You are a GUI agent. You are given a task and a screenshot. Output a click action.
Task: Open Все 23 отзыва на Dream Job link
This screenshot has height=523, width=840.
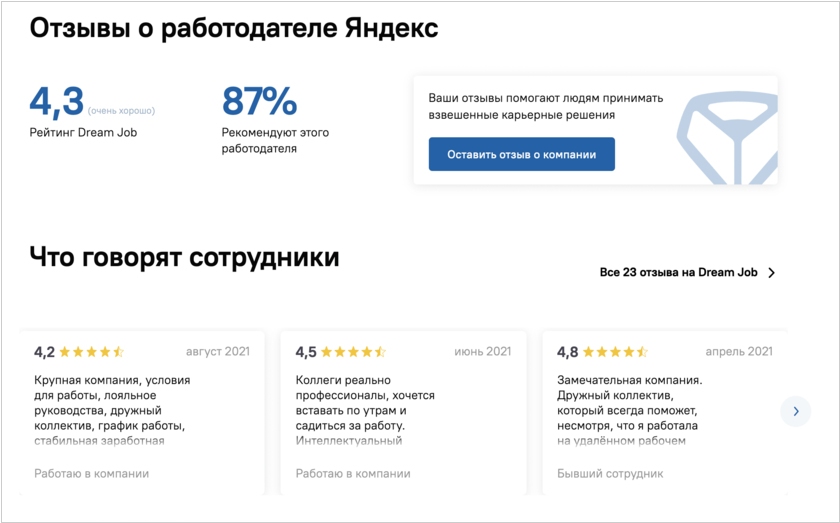point(678,273)
